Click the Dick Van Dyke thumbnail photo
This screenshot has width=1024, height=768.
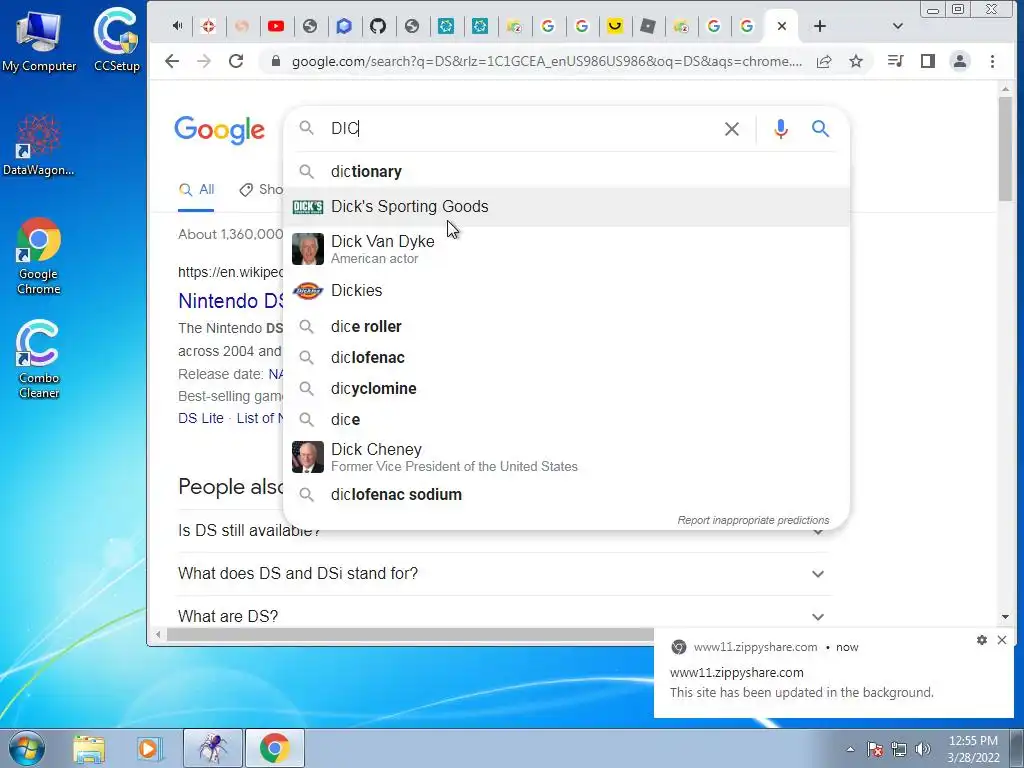pyautogui.click(x=308, y=249)
